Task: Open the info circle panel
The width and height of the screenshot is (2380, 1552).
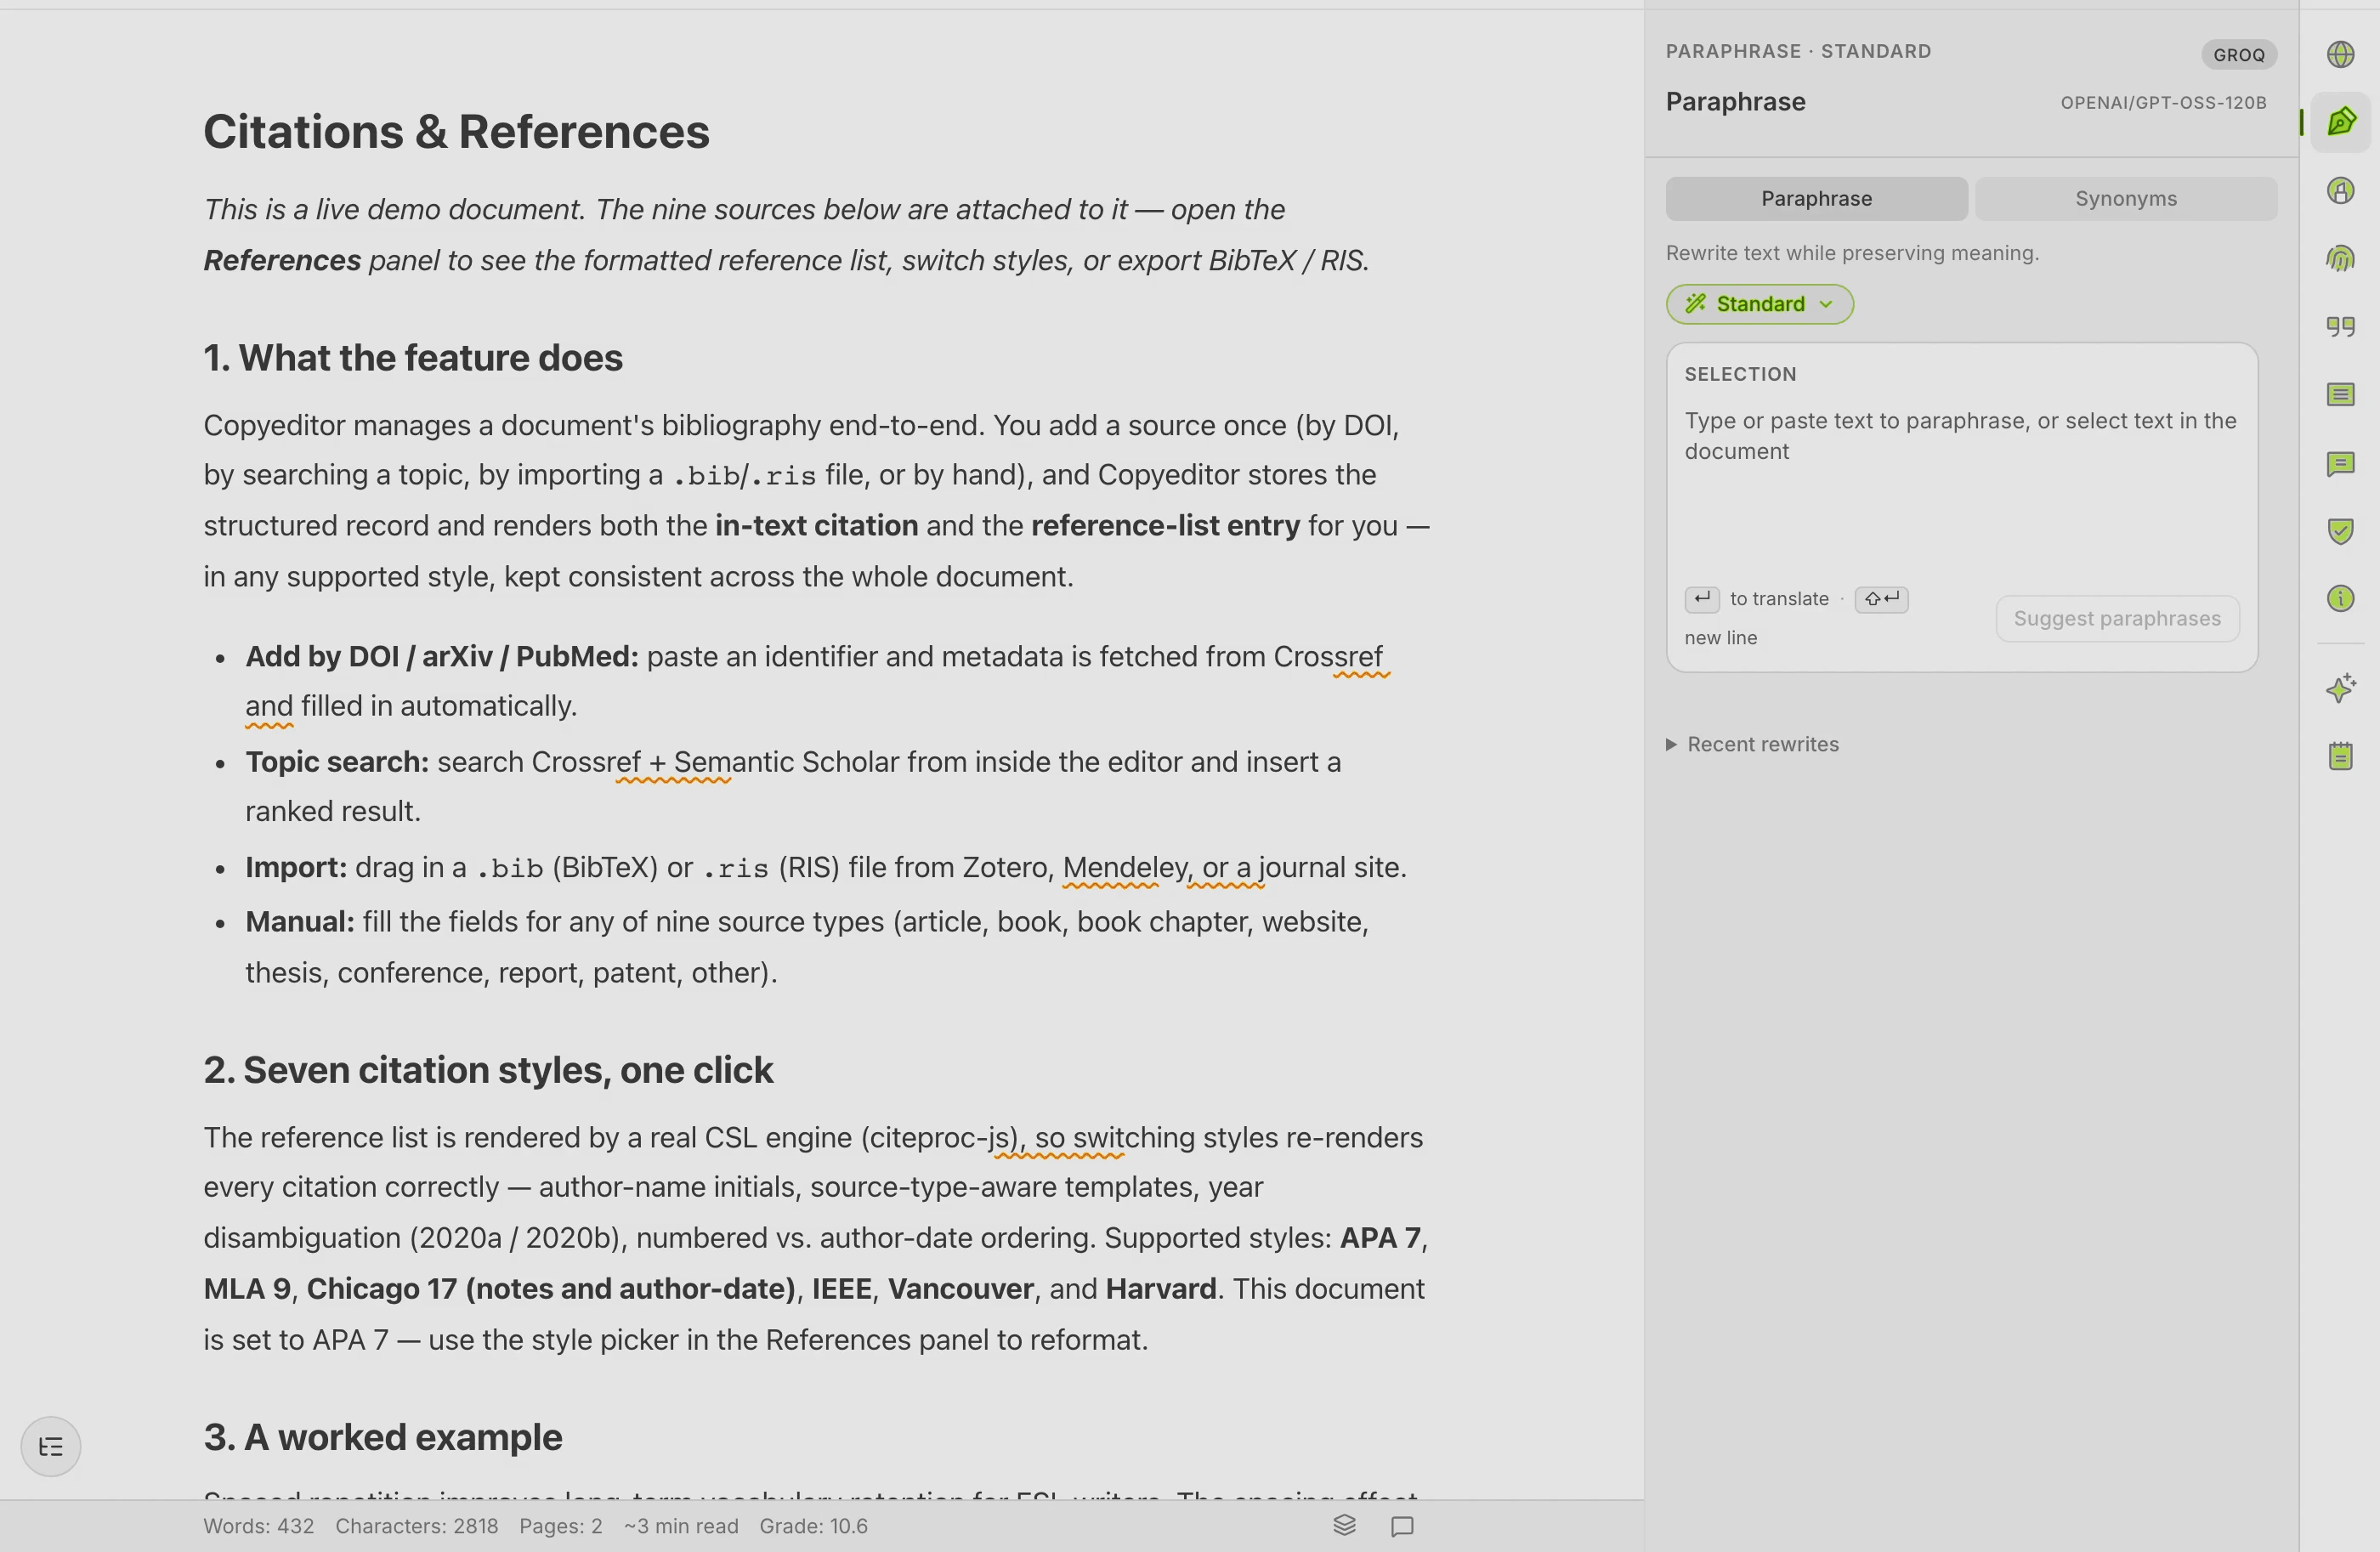Action: [x=2340, y=599]
